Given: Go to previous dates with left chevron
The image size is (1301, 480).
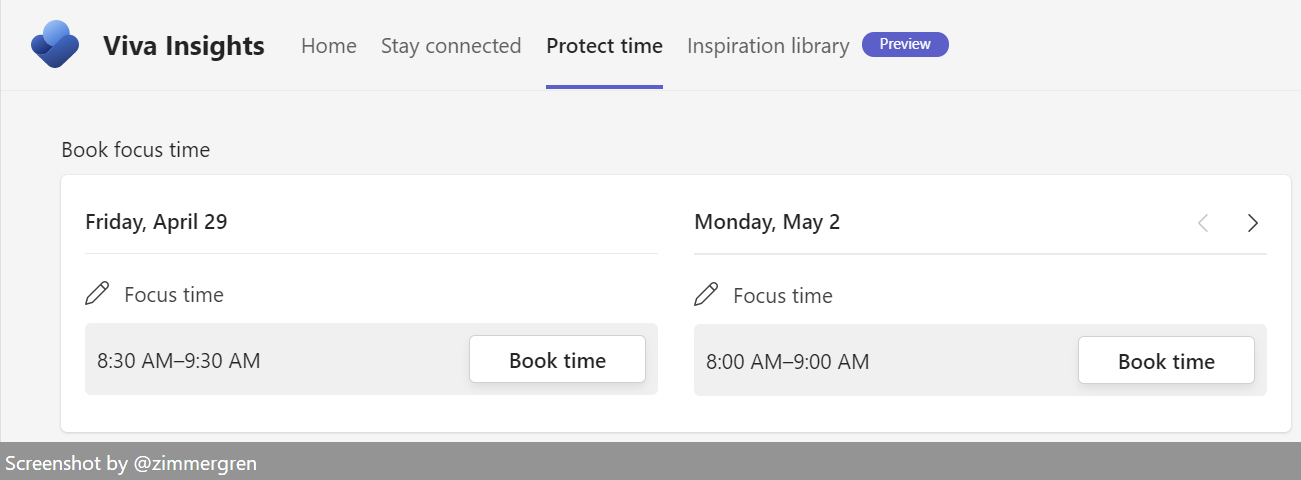Looking at the screenshot, I should pyautogui.click(x=1203, y=223).
